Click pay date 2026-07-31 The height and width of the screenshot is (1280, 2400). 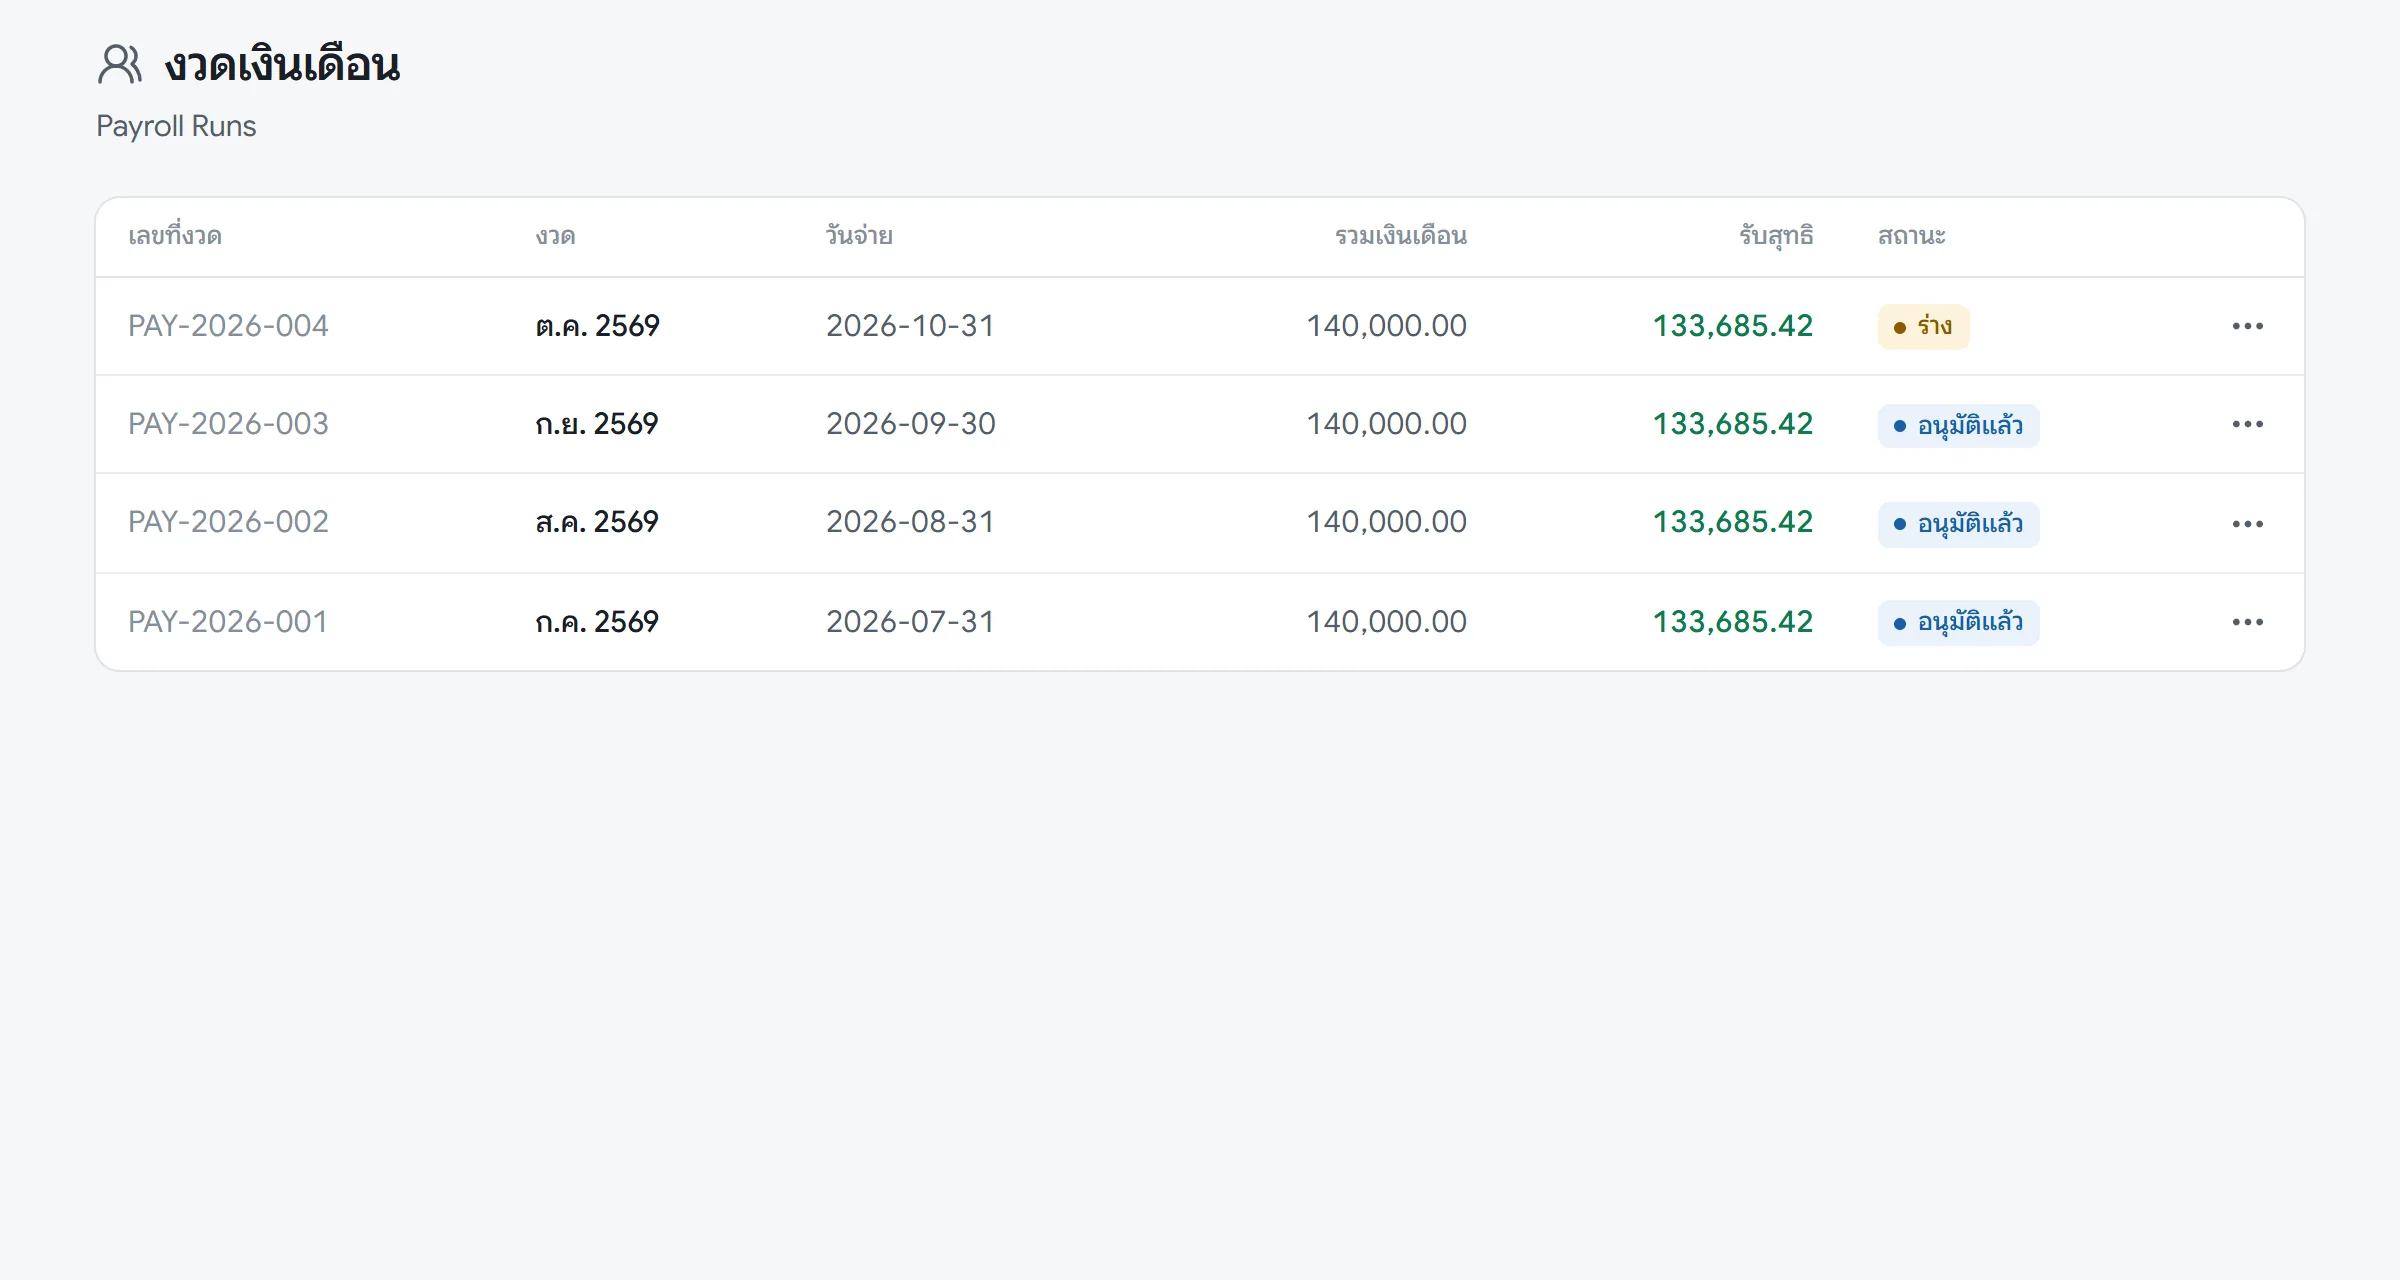(x=910, y=622)
